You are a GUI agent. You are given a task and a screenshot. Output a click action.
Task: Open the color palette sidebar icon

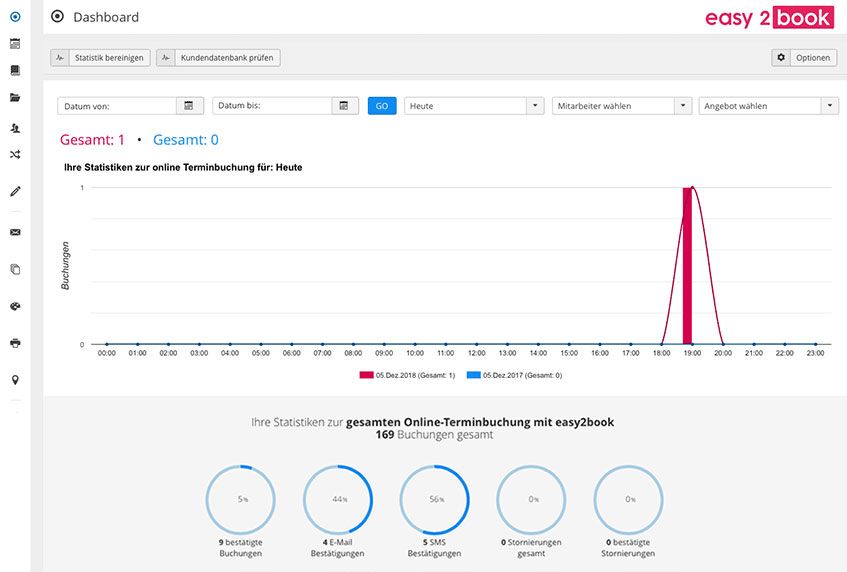(15, 306)
